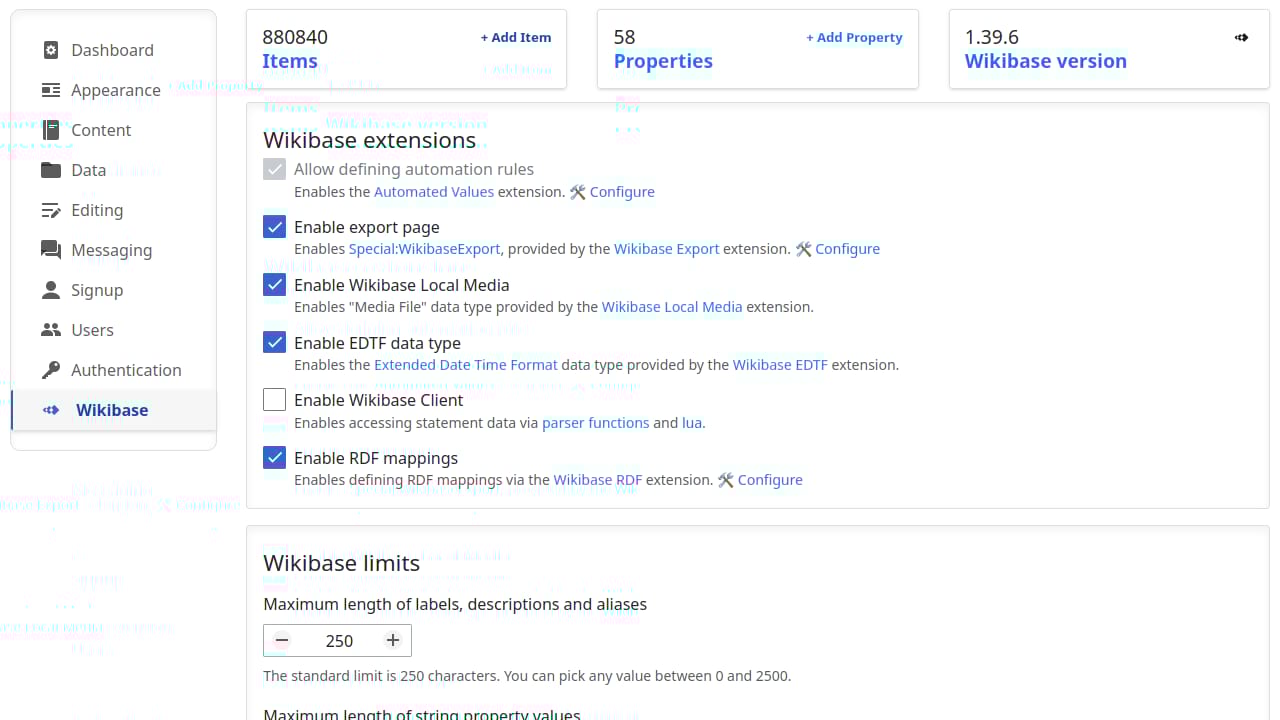The width and height of the screenshot is (1280, 720).
Task: Open the Wikibase Local Media extension link
Action: [x=671, y=306]
